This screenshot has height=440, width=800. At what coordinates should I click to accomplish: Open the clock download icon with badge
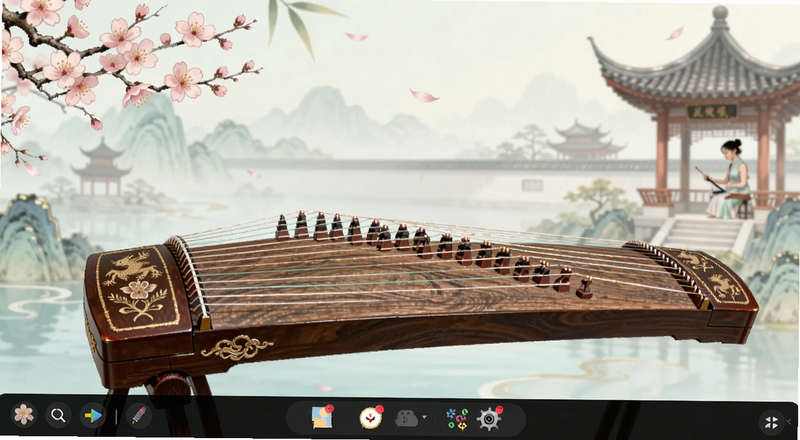[x=371, y=418]
